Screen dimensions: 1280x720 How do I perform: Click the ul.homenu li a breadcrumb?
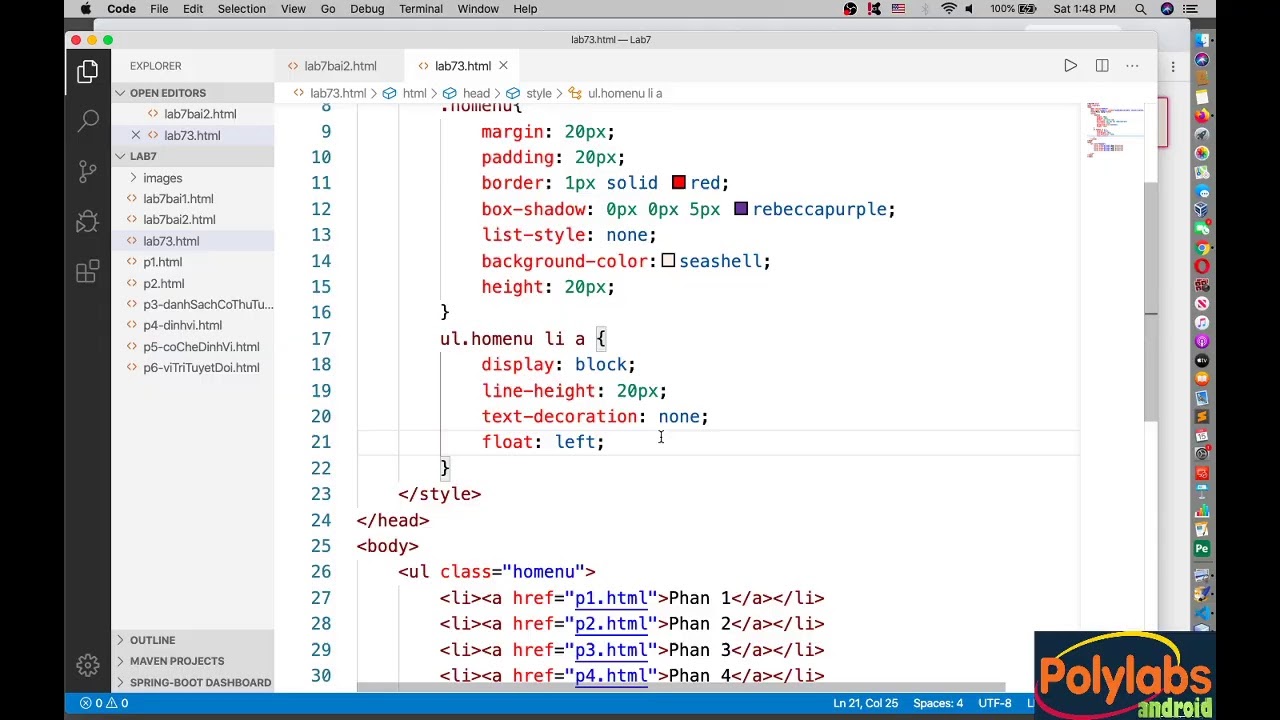624,93
